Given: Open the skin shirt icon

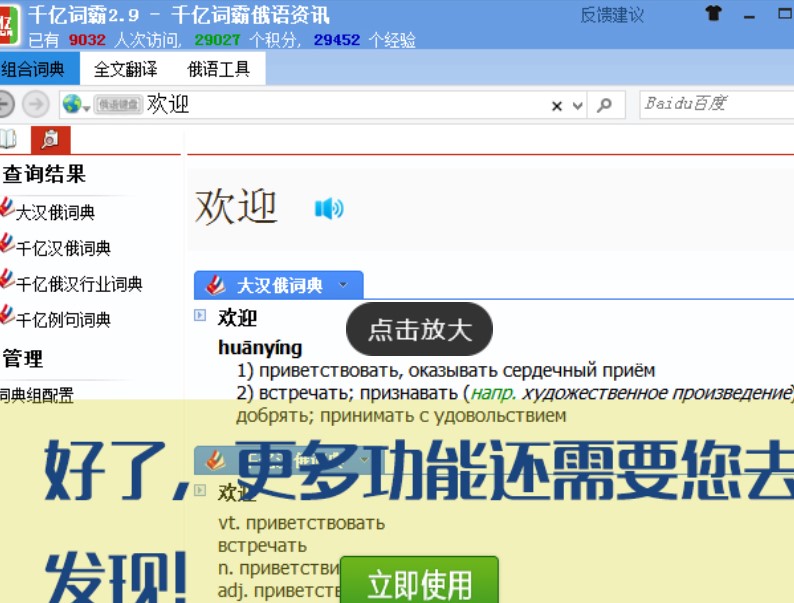Looking at the screenshot, I should (713, 14).
